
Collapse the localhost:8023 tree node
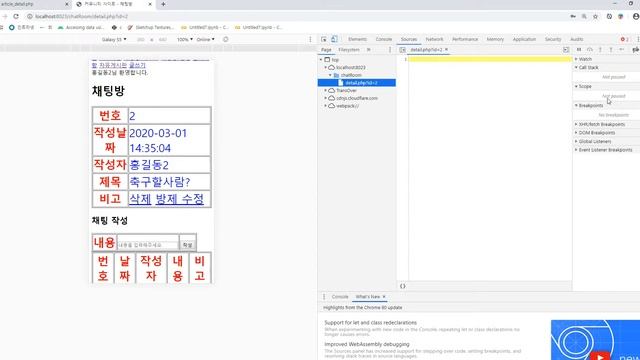click(326, 67)
